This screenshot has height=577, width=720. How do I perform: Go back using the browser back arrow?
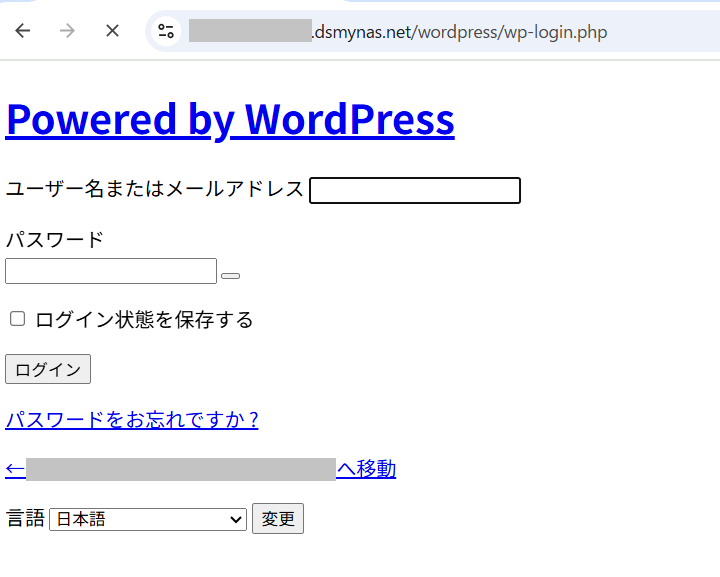click(x=22, y=31)
